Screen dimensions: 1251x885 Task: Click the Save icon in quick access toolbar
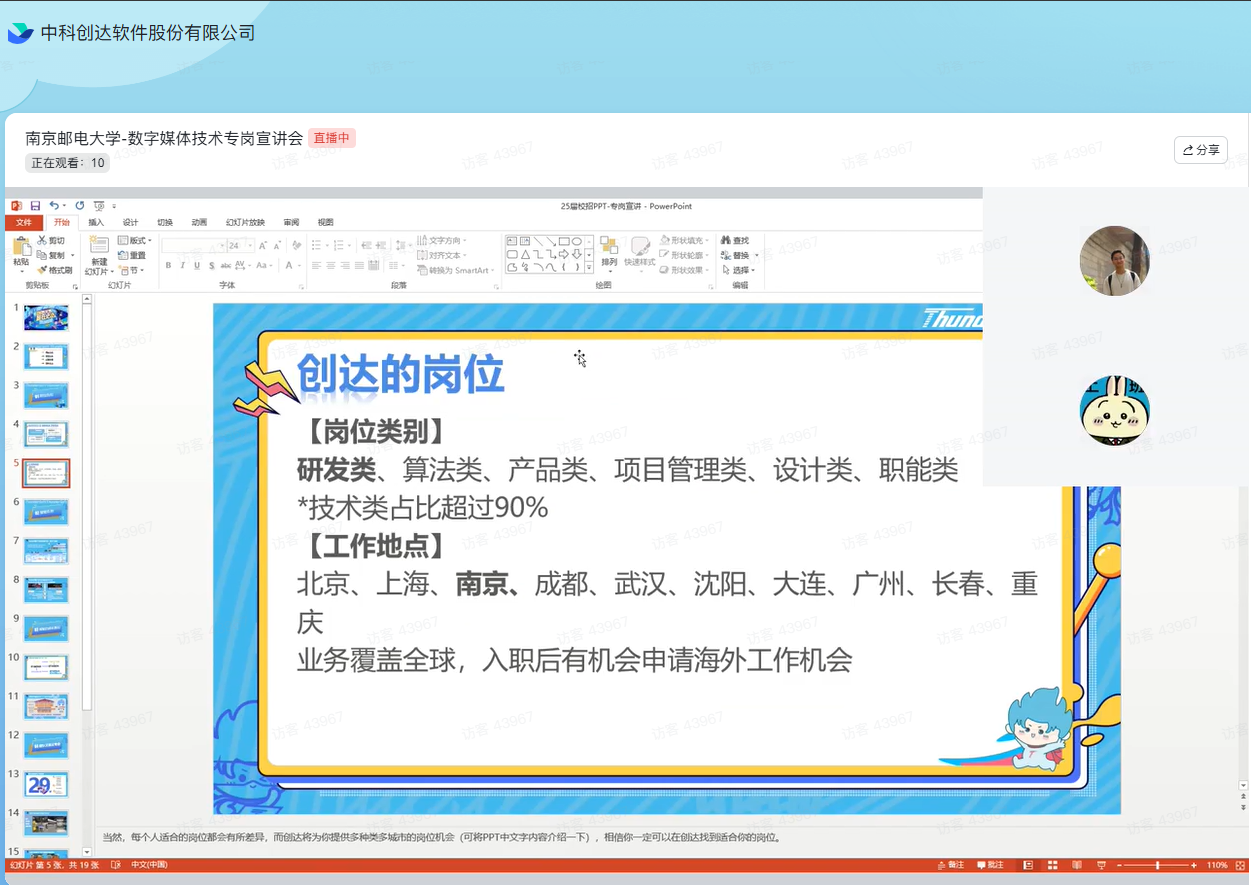[x=35, y=206]
